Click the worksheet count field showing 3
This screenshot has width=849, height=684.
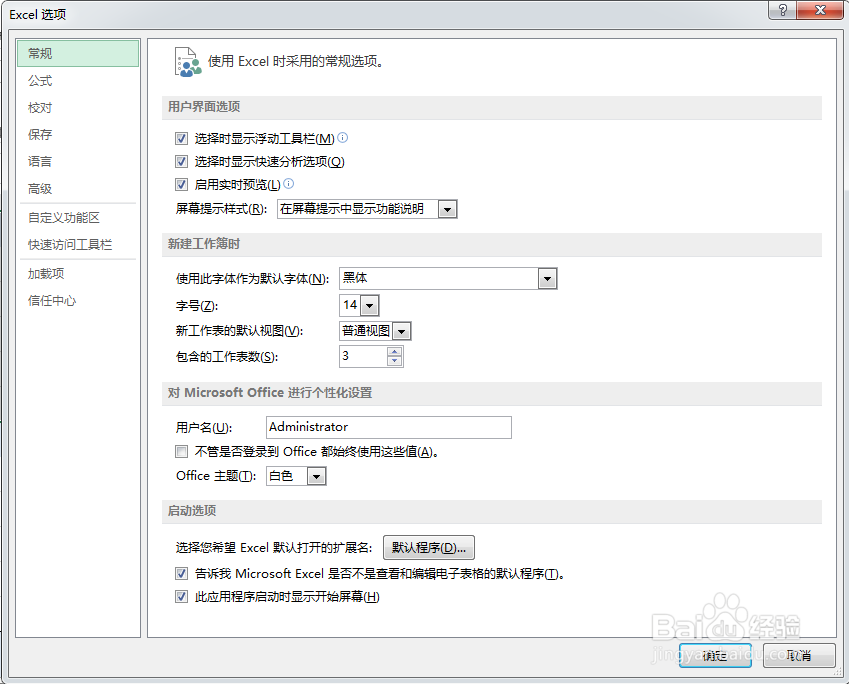tap(363, 356)
